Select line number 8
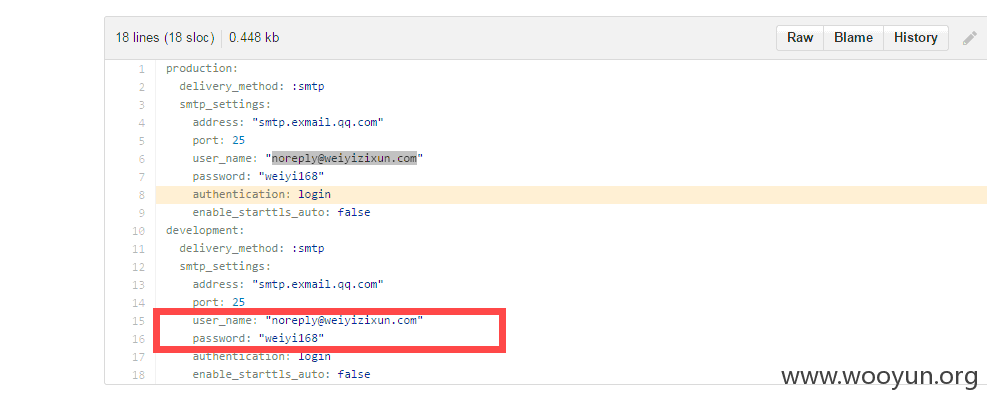Viewport: 987px width, 405px height. coord(142,195)
